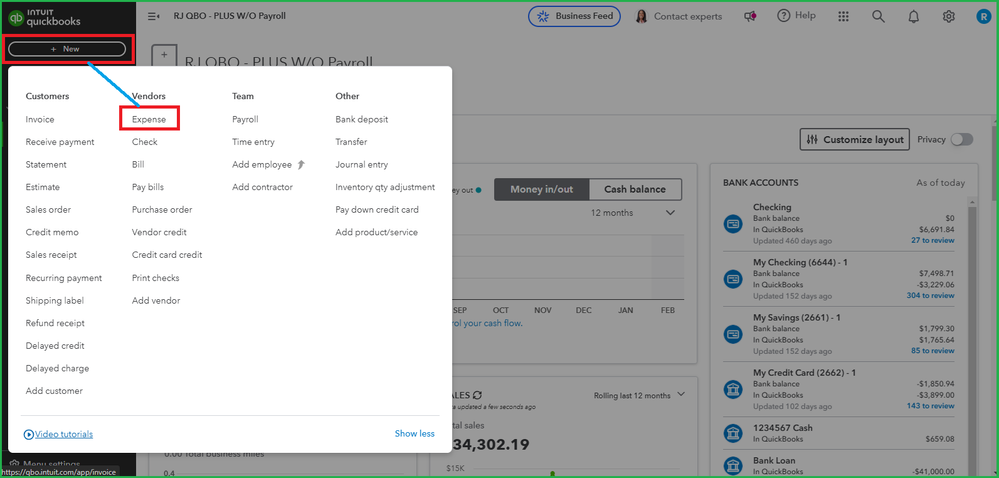
Task: Click the + New button
Action: (x=67, y=49)
